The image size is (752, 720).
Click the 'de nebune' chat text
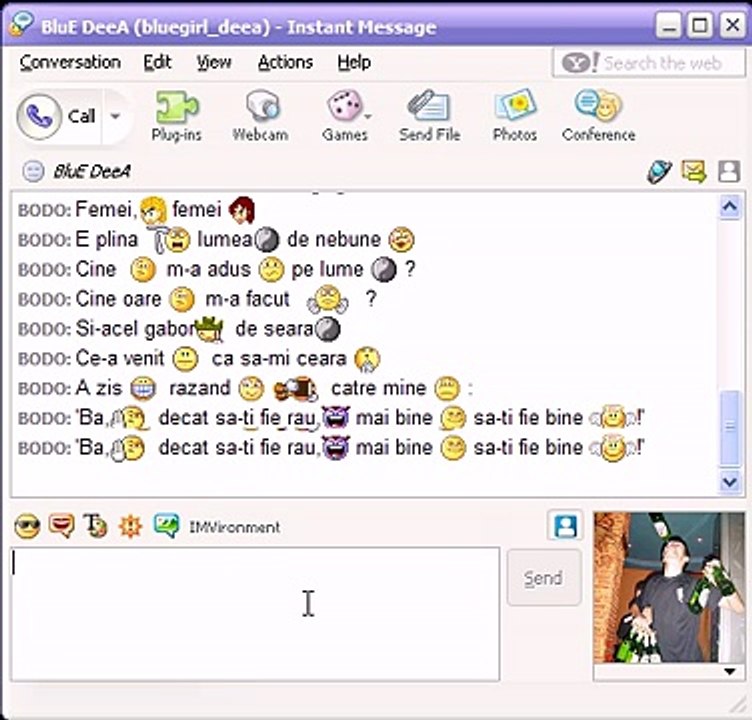334,239
